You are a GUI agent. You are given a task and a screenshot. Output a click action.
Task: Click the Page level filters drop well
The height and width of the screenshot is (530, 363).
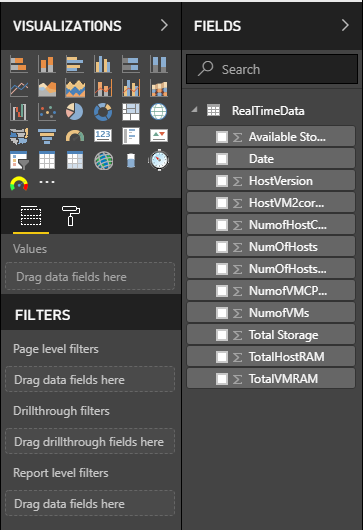click(90, 379)
